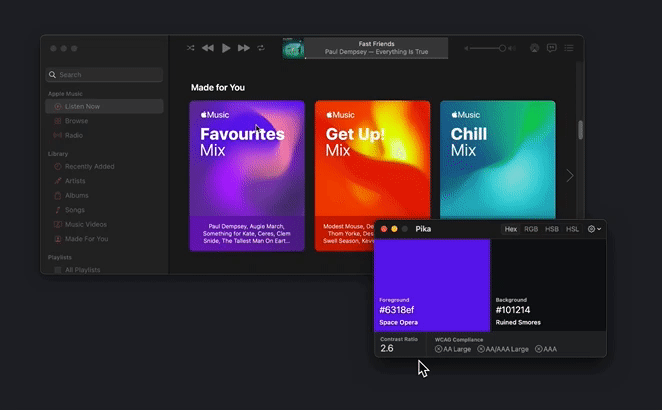The image size is (662, 410).
Task: Open the Favourites Mix card
Action: coord(247,175)
